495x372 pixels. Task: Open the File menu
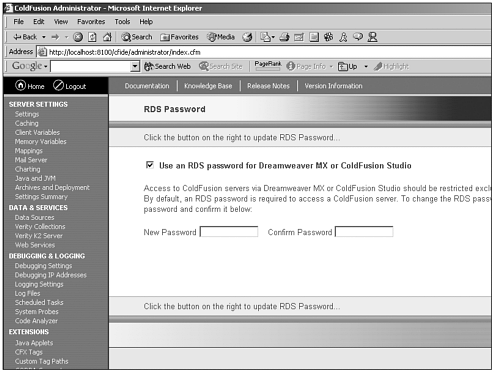18,22
